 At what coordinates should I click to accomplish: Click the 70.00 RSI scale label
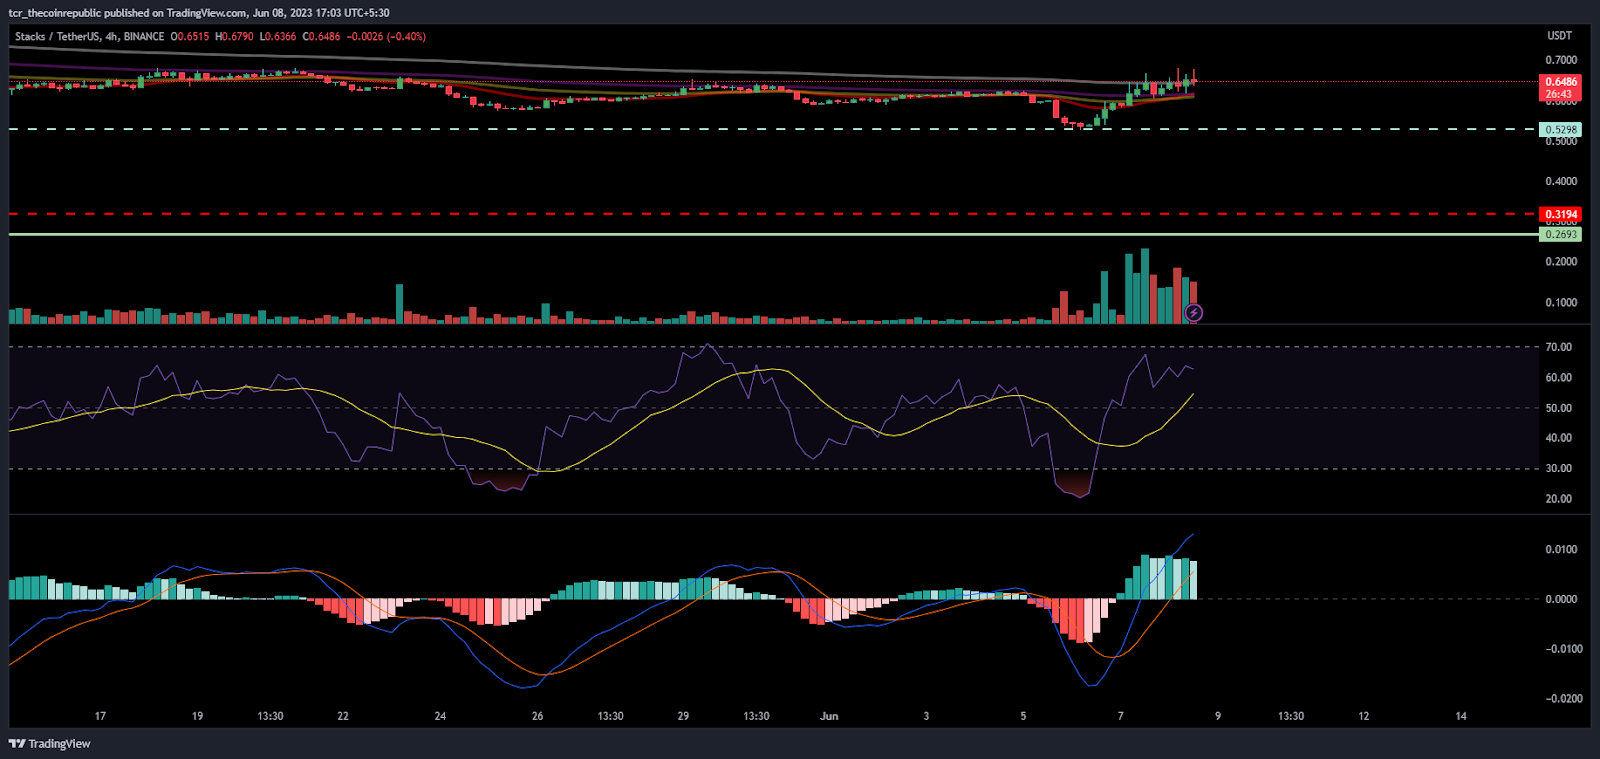coord(1558,347)
